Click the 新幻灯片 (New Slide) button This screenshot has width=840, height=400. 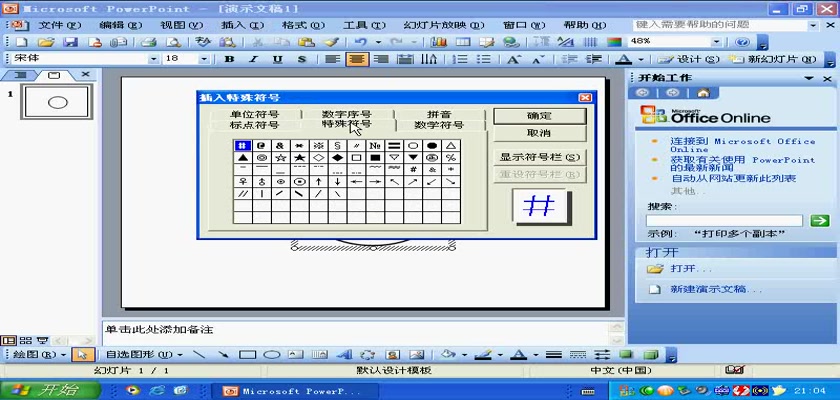[772, 59]
